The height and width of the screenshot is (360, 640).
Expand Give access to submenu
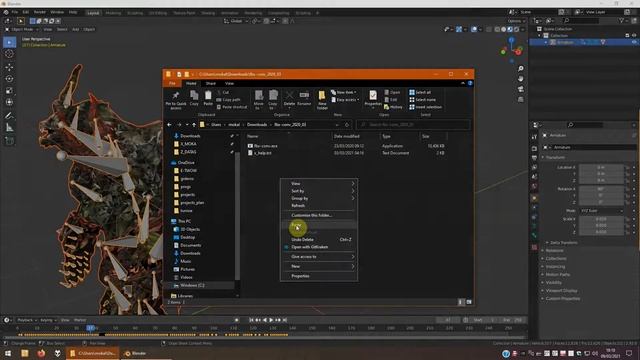[319, 257]
